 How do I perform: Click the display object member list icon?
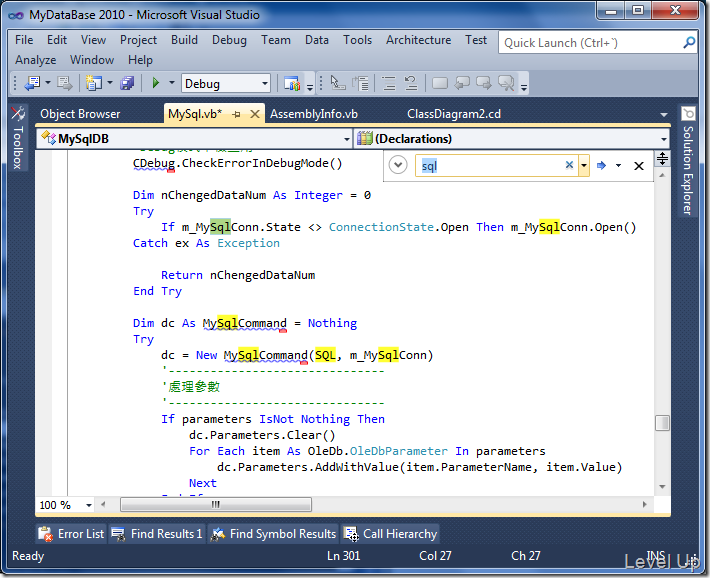pos(338,83)
